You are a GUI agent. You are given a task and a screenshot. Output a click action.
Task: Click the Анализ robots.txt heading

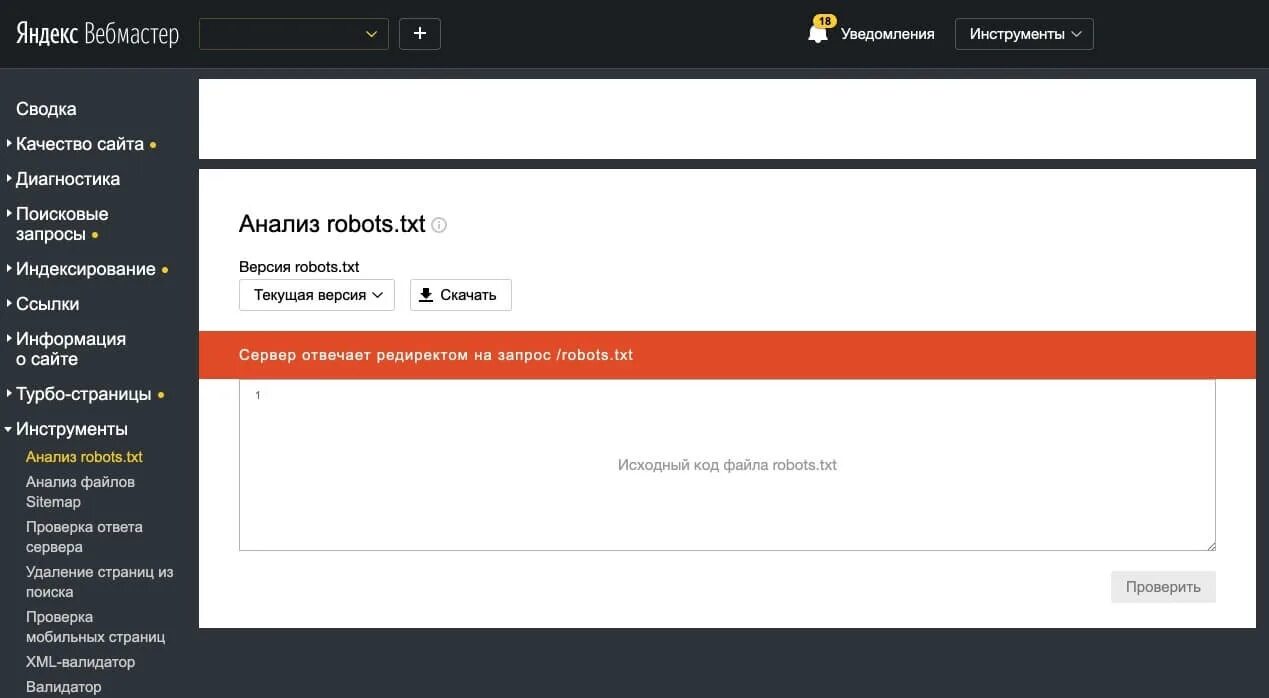pos(332,224)
